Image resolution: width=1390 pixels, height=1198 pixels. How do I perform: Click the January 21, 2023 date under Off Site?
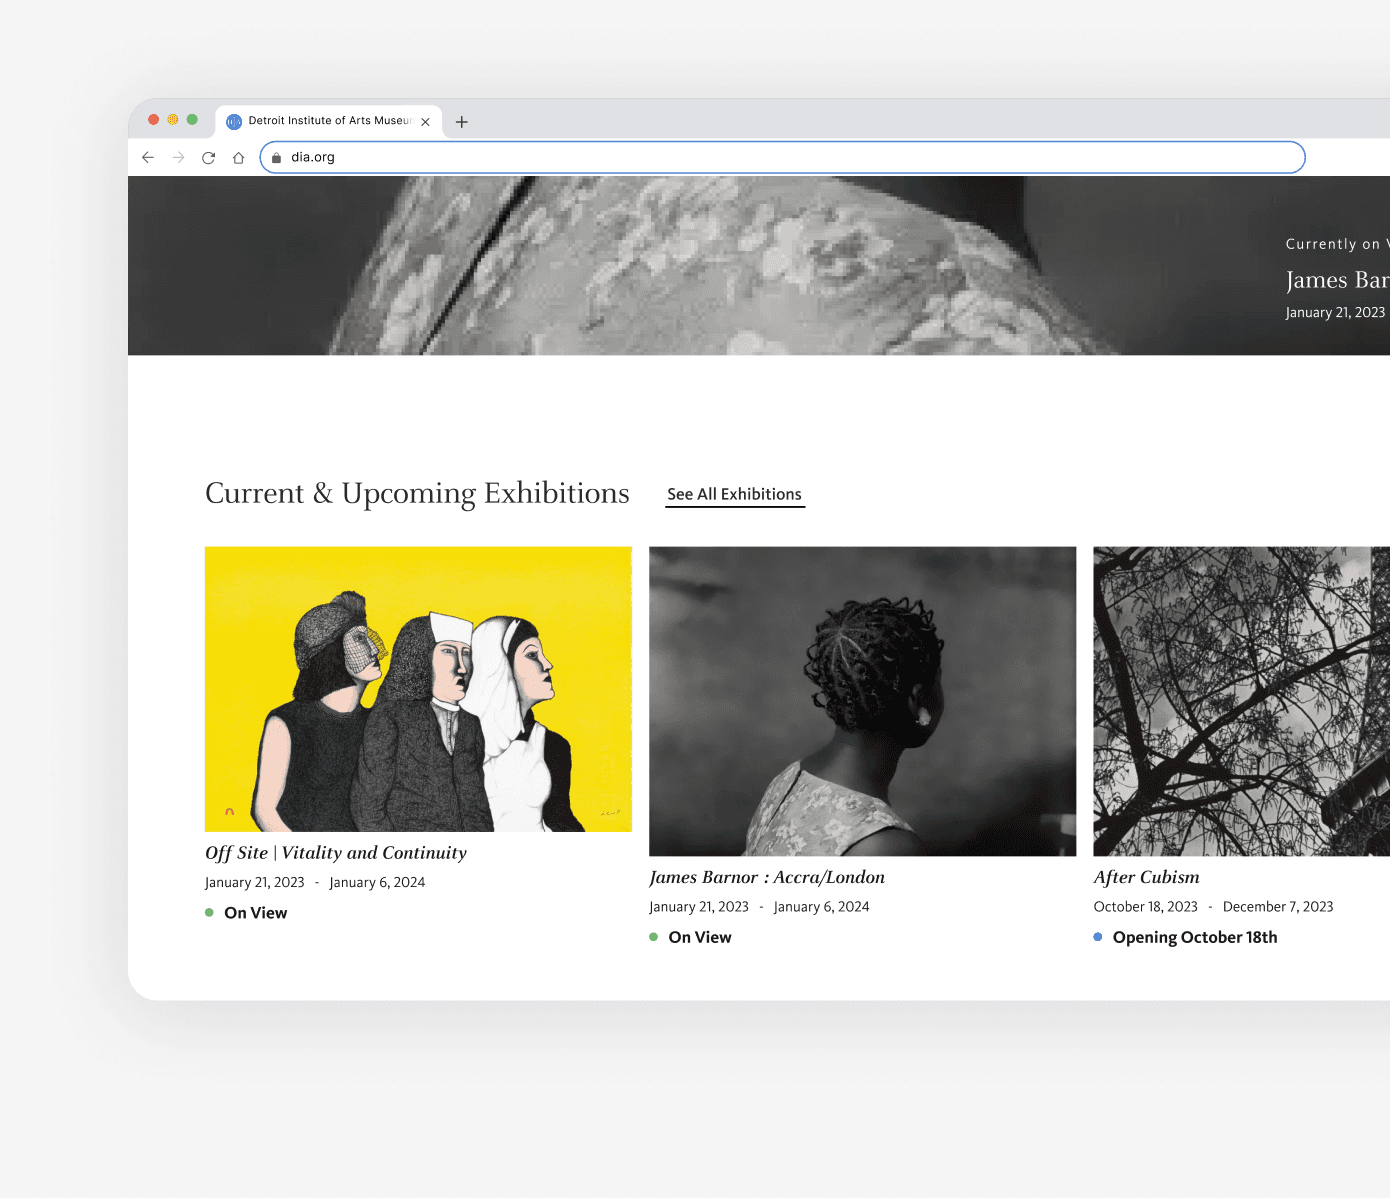pyautogui.click(x=255, y=882)
